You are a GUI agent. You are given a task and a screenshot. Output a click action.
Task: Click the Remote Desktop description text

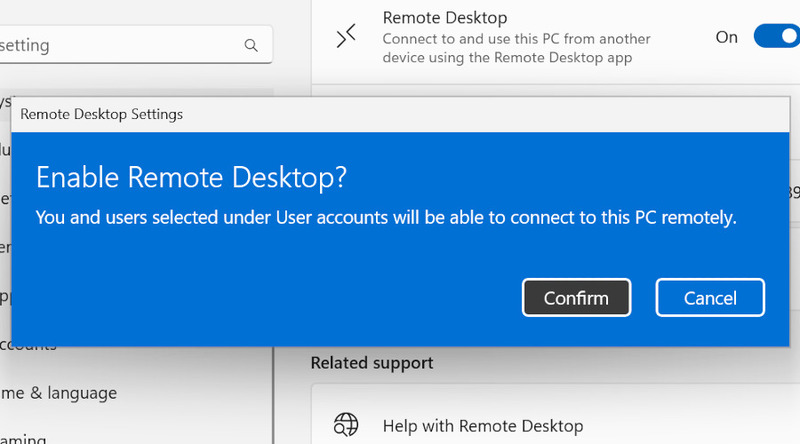tap(516, 48)
